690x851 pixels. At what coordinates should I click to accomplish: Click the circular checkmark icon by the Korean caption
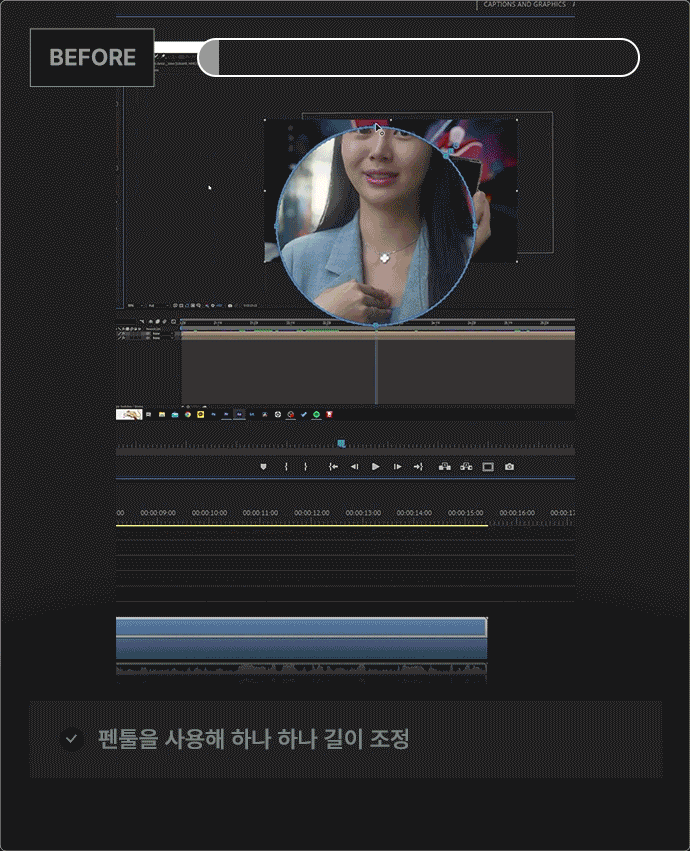pos(72,739)
